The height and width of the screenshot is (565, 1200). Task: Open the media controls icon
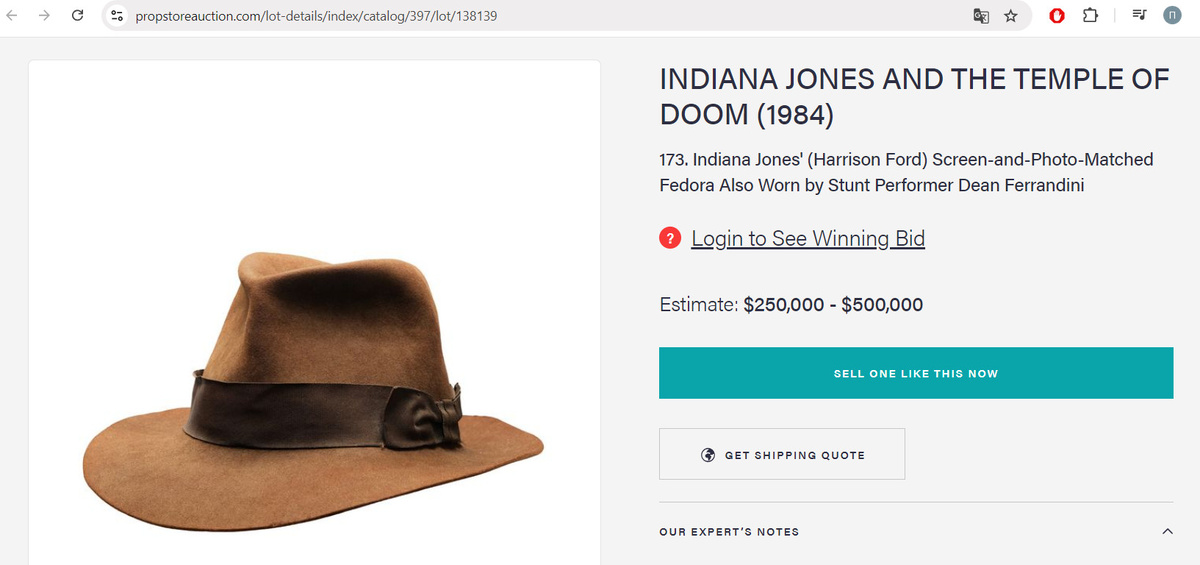(1139, 16)
